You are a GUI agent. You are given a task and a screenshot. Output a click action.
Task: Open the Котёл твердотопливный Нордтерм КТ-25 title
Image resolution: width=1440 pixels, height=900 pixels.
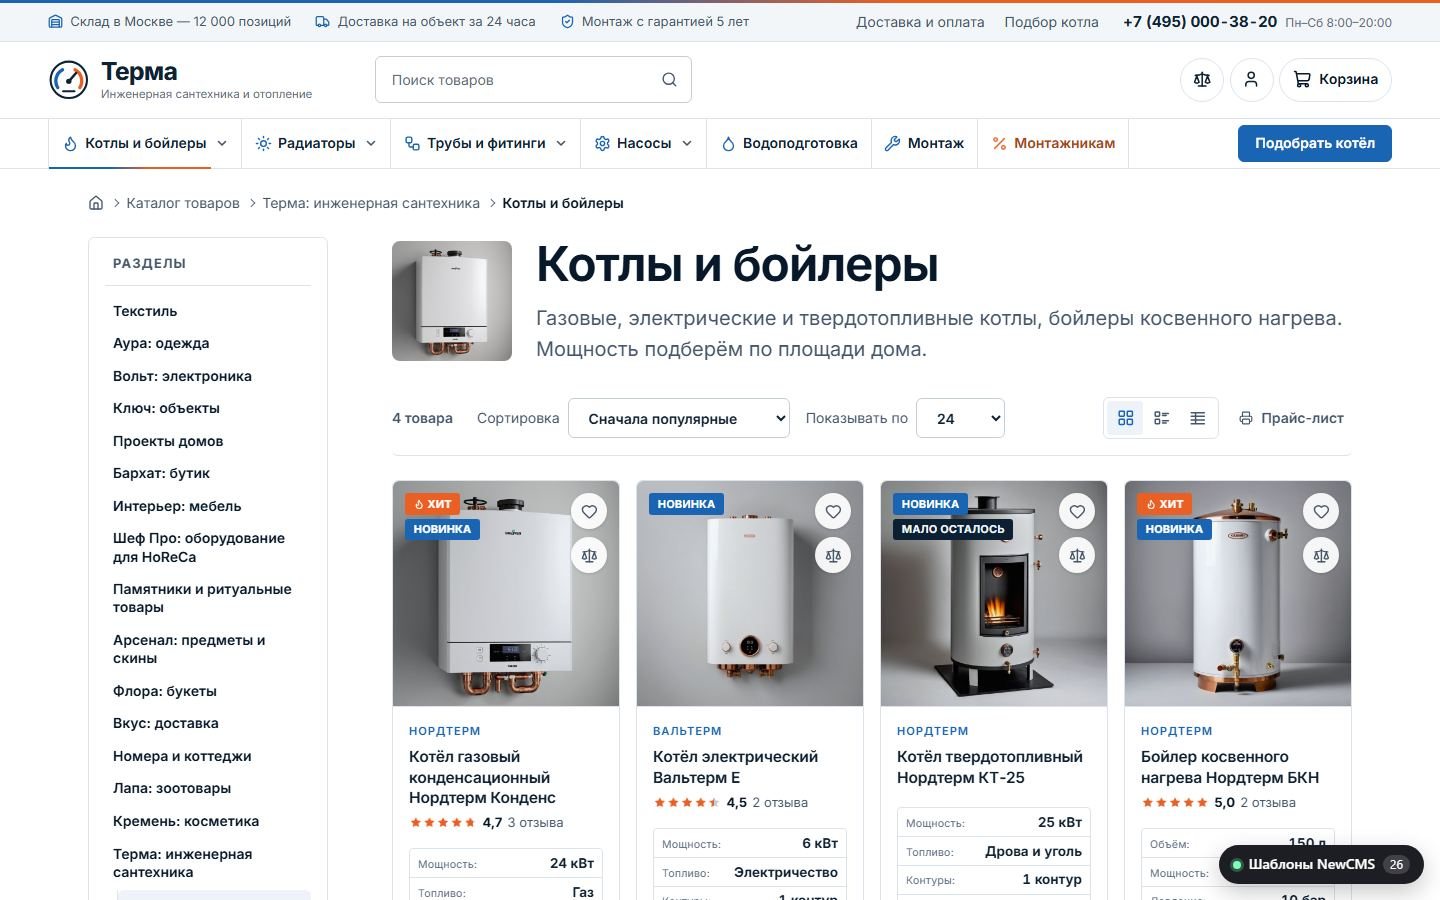(x=990, y=767)
